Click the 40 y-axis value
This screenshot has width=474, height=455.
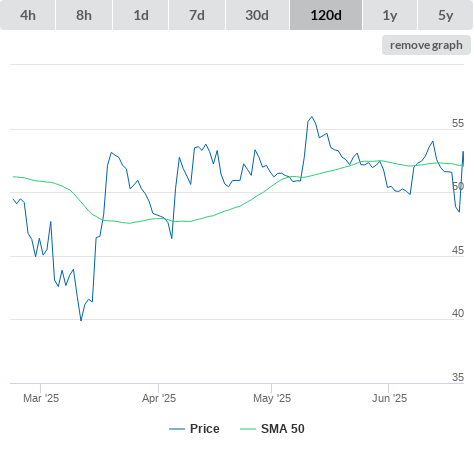pyautogui.click(x=458, y=313)
